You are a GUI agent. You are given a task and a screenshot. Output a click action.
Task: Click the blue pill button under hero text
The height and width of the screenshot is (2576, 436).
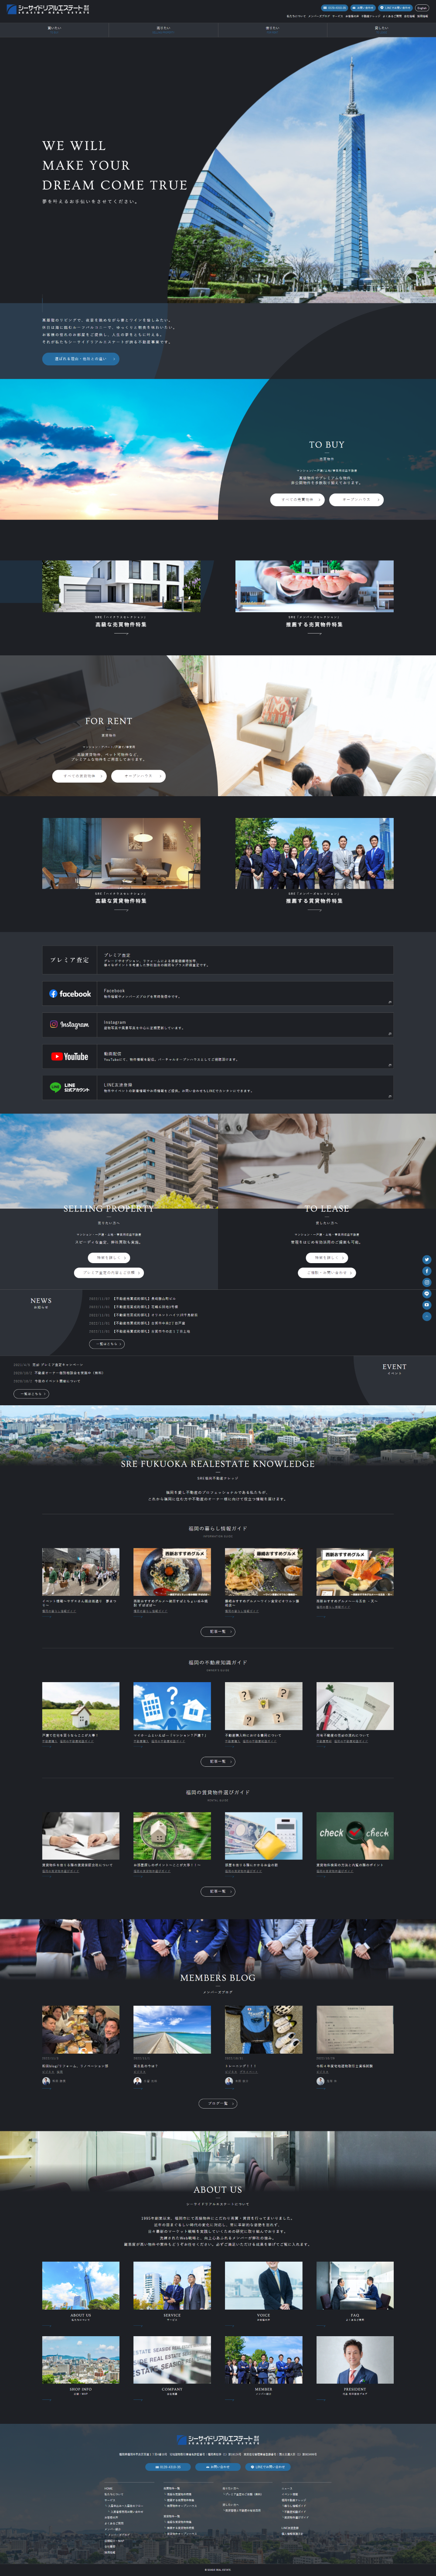coord(81,359)
